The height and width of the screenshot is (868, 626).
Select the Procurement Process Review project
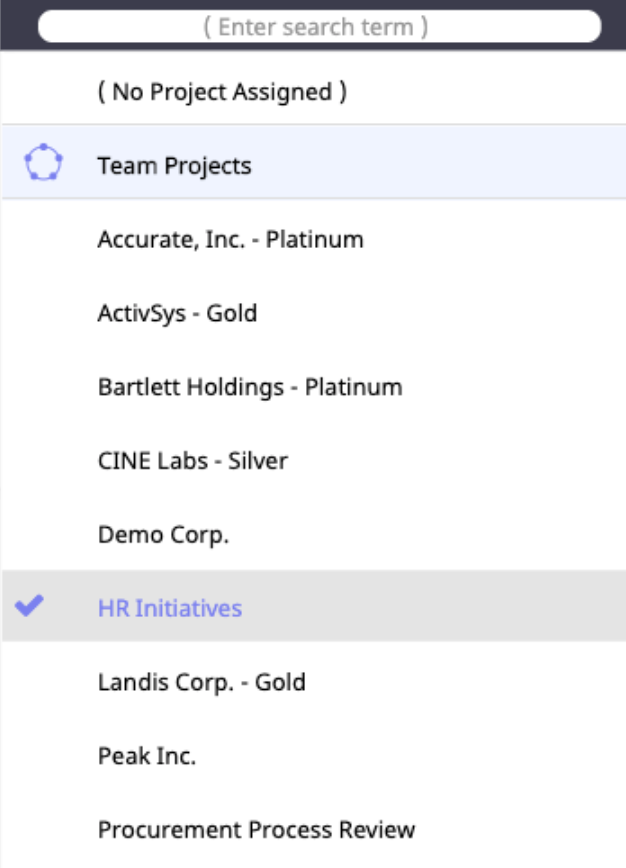256,830
